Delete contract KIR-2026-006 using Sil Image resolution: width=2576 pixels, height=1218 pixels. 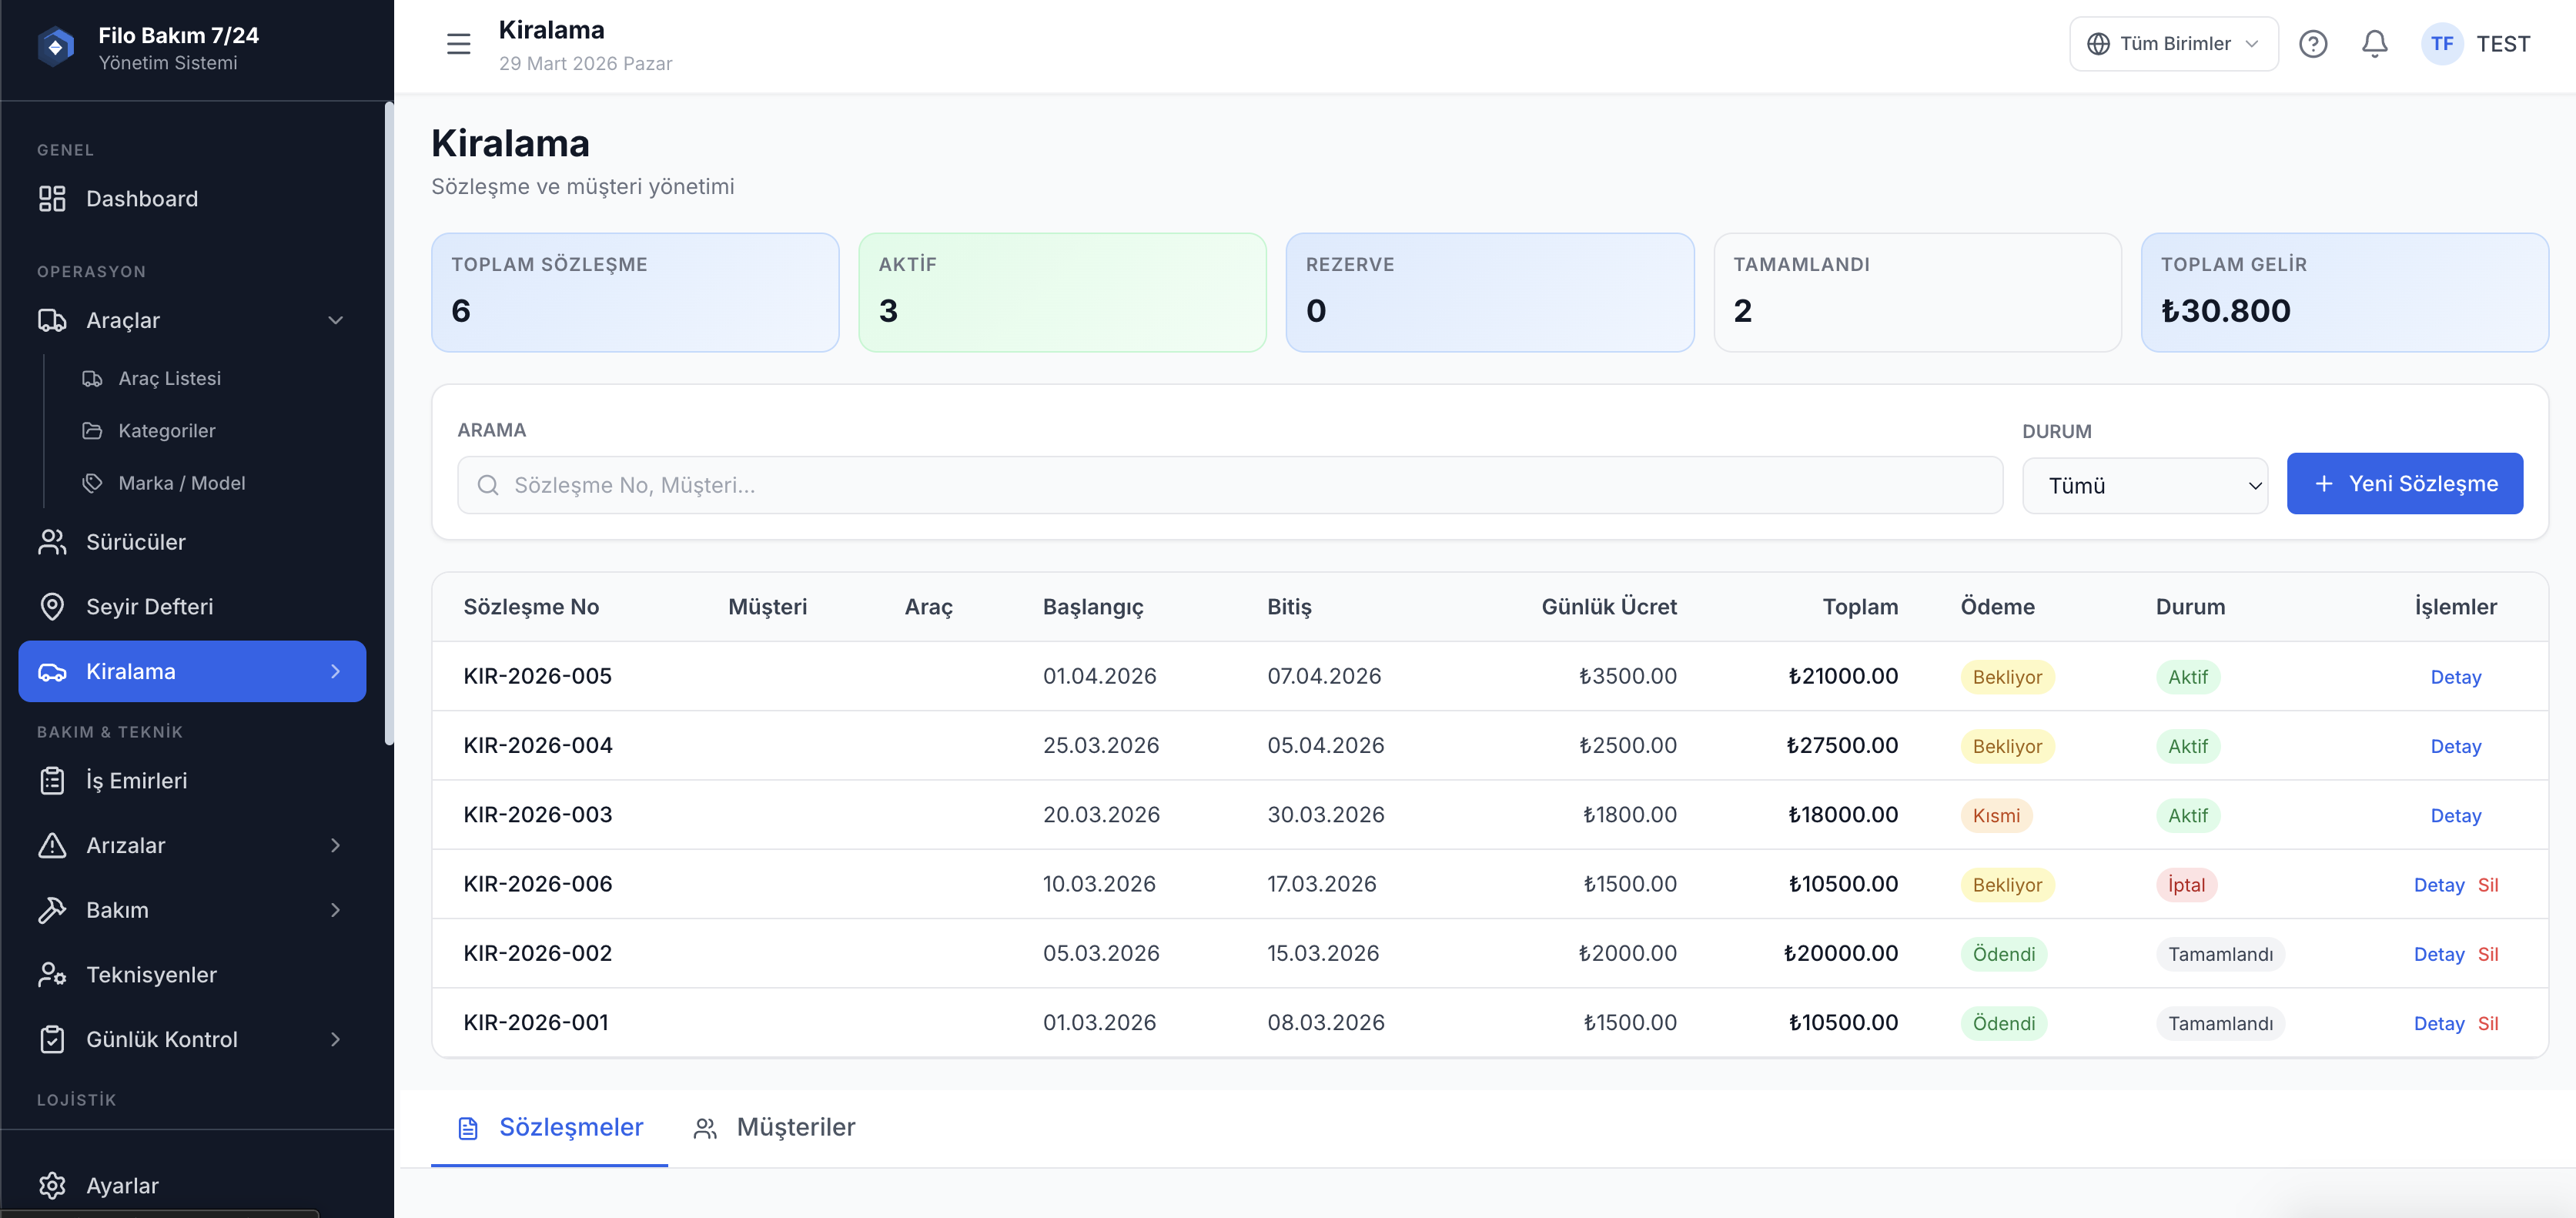(x=2487, y=885)
